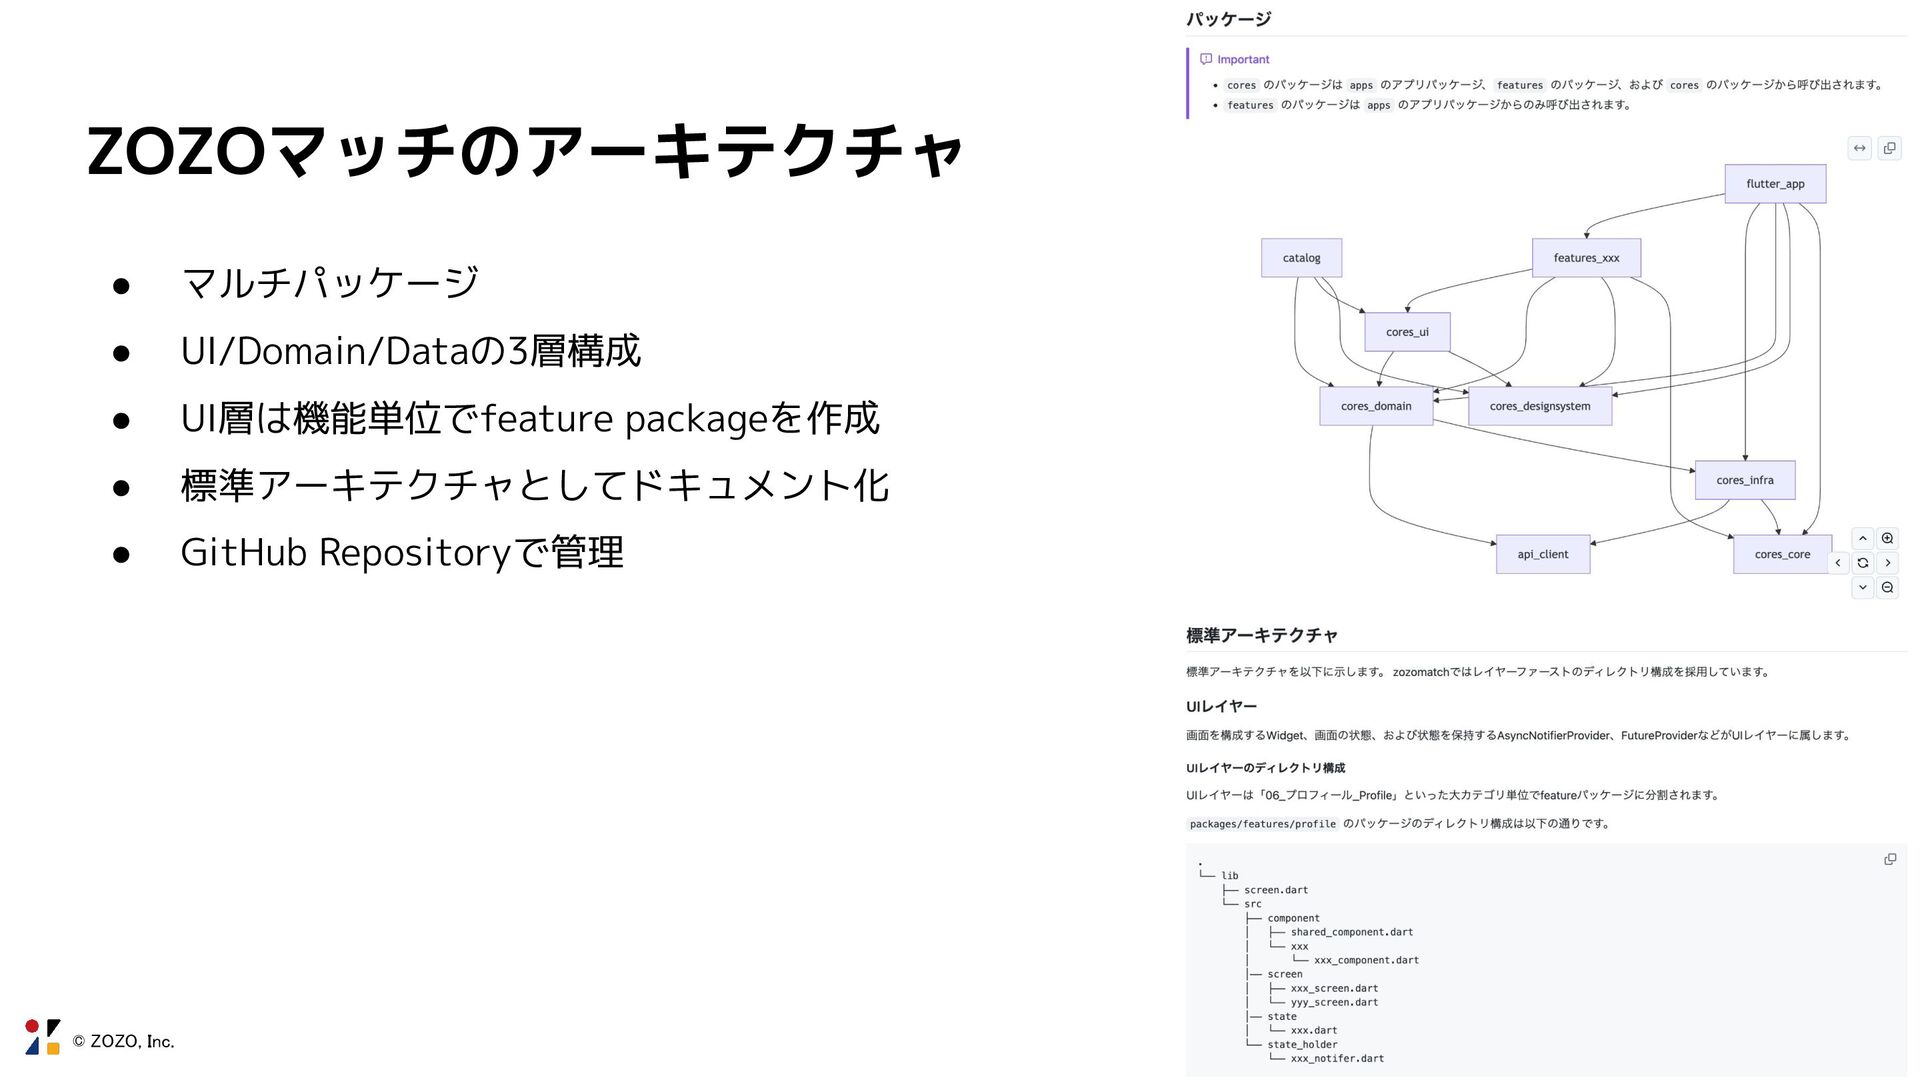Select the cores_designsystem node

pyautogui.click(x=1540, y=406)
